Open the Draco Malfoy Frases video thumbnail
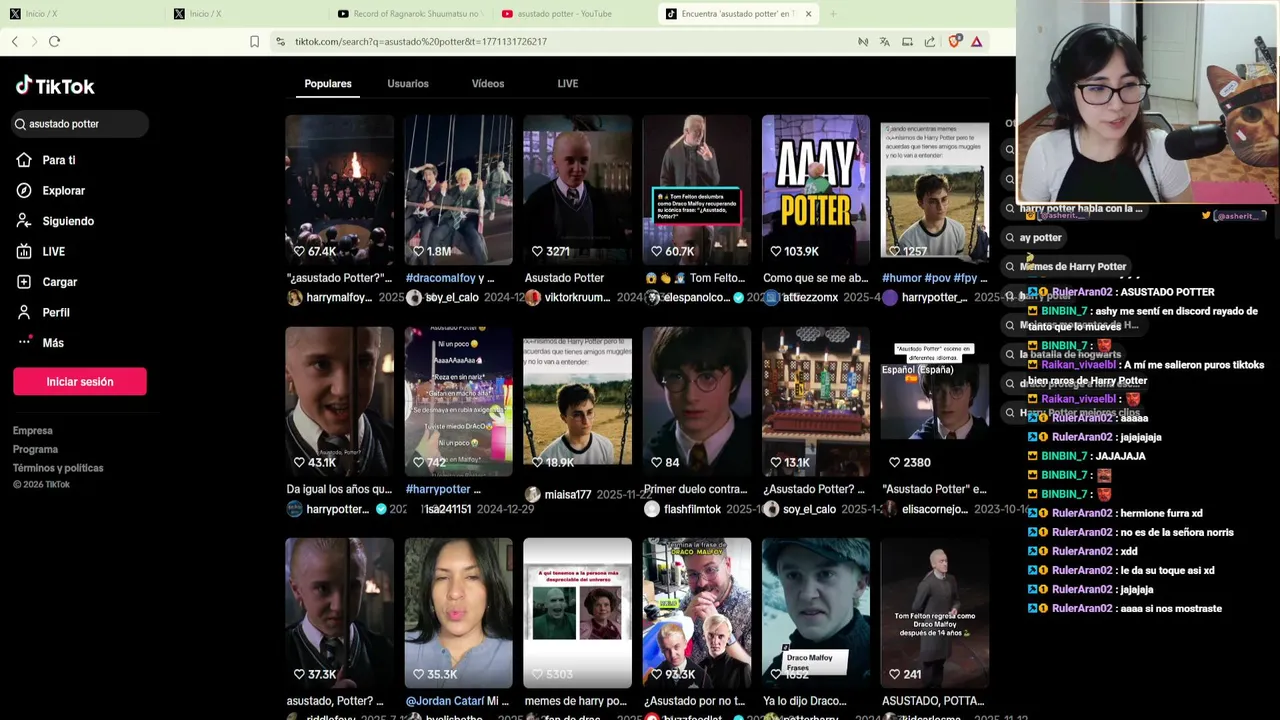Image resolution: width=1280 pixels, height=720 pixels. 816,613
